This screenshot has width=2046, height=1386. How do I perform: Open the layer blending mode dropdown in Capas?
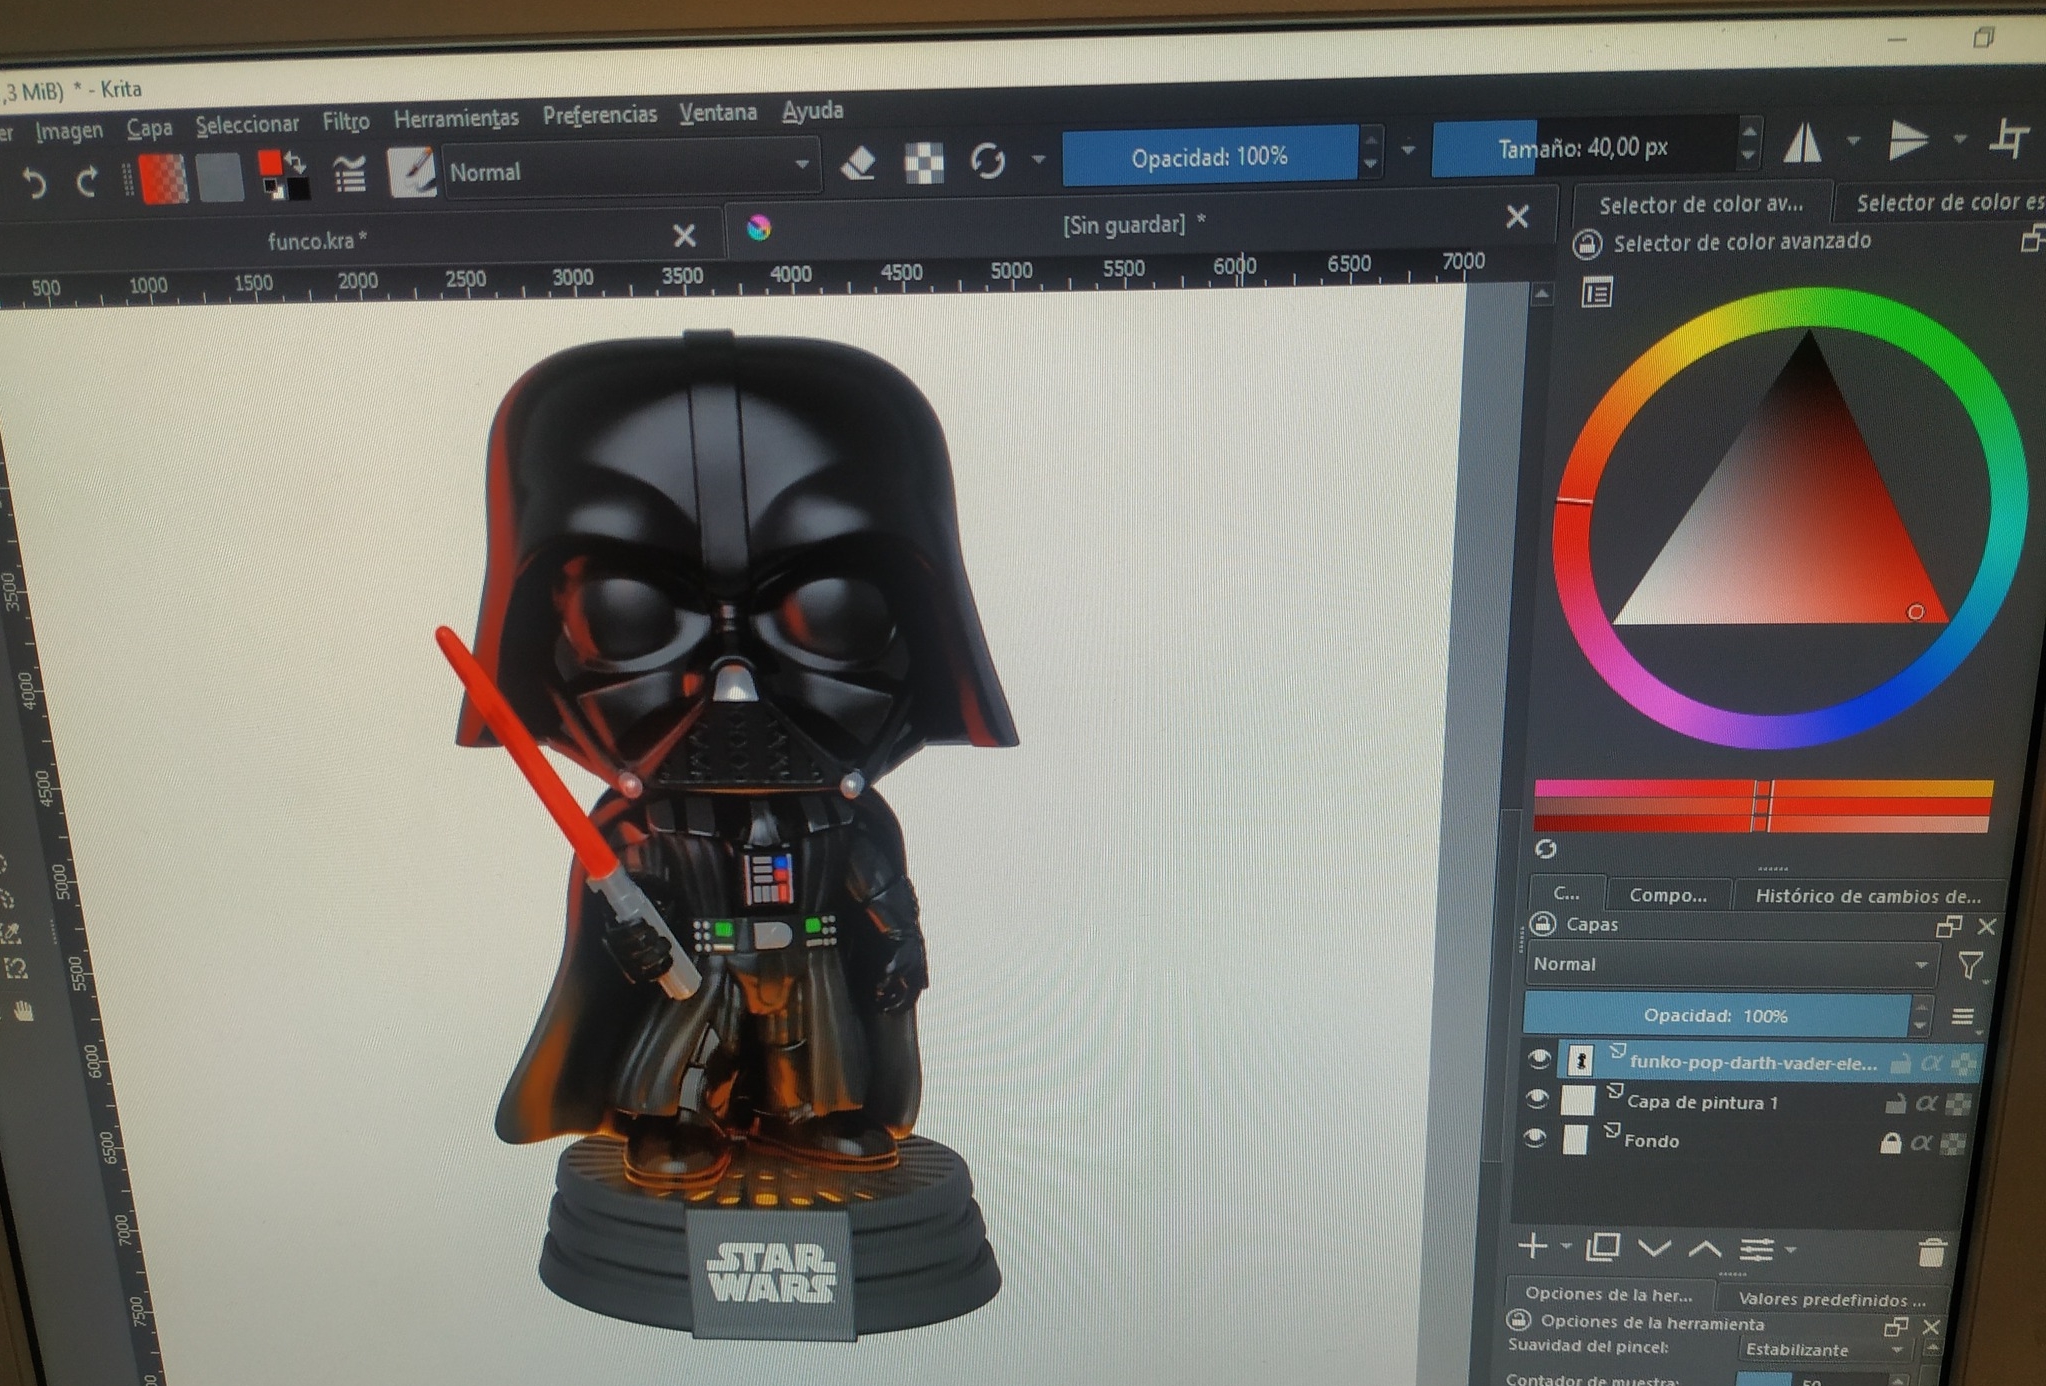pyautogui.click(x=1731, y=964)
